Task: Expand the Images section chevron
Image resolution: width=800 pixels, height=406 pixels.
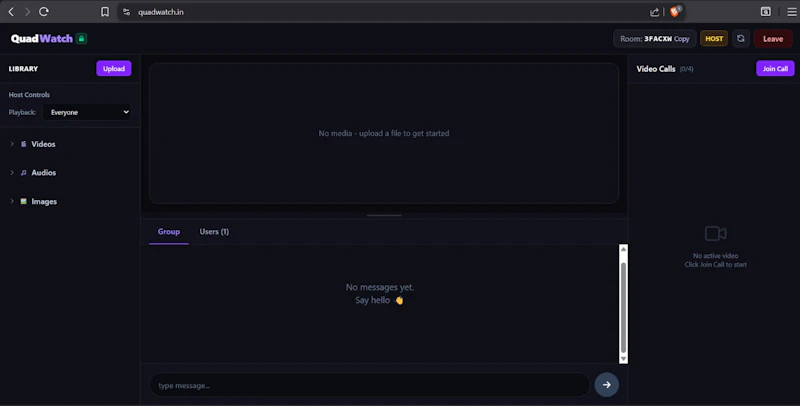Action: click(12, 201)
